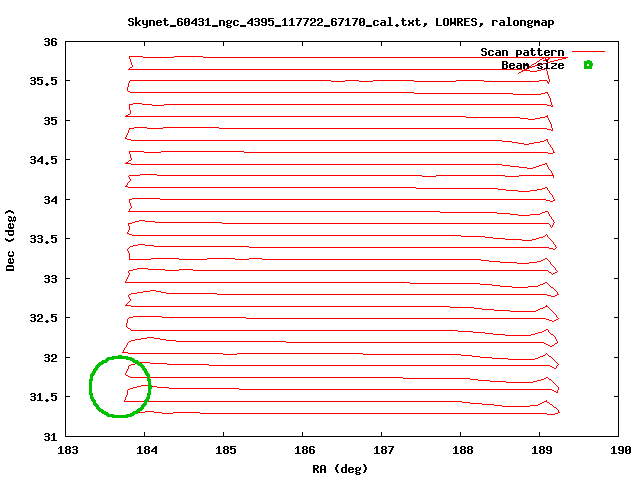Click the y-axis tick label 35.5
The image size is (640, 480).
43,81
